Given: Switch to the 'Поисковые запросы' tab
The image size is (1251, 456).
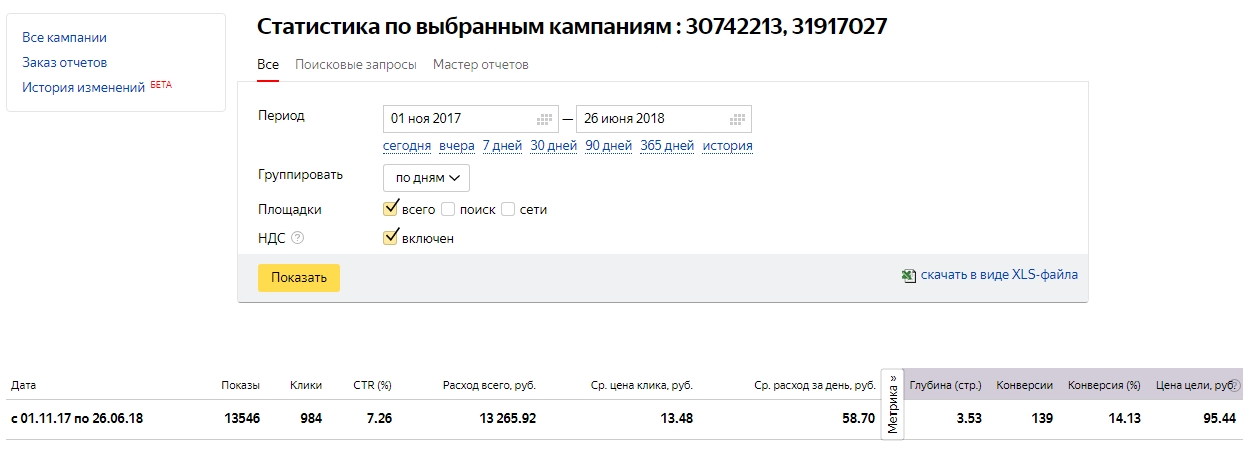Looking at the screenshot, I should (x=355, y=65).
